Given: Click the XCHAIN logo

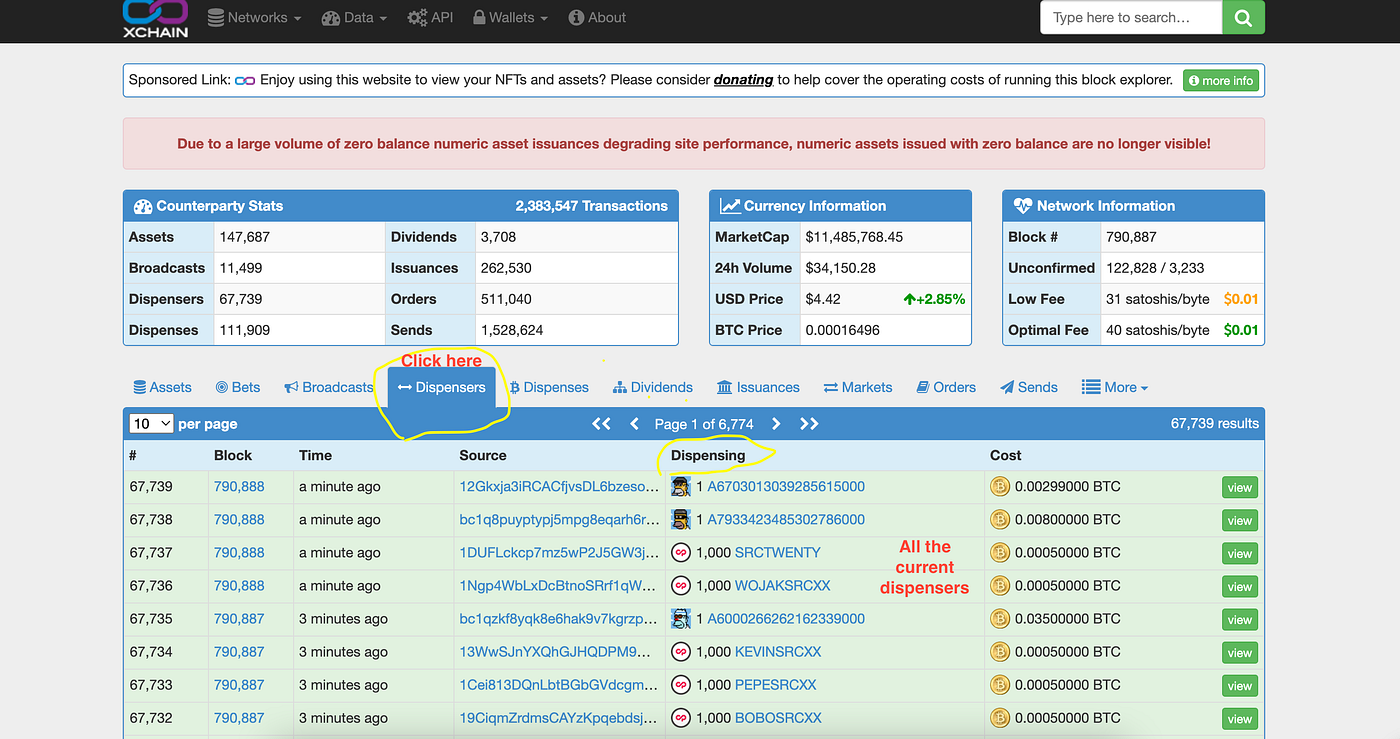Looking at the screenshot, I should click(x=155, y=18).
